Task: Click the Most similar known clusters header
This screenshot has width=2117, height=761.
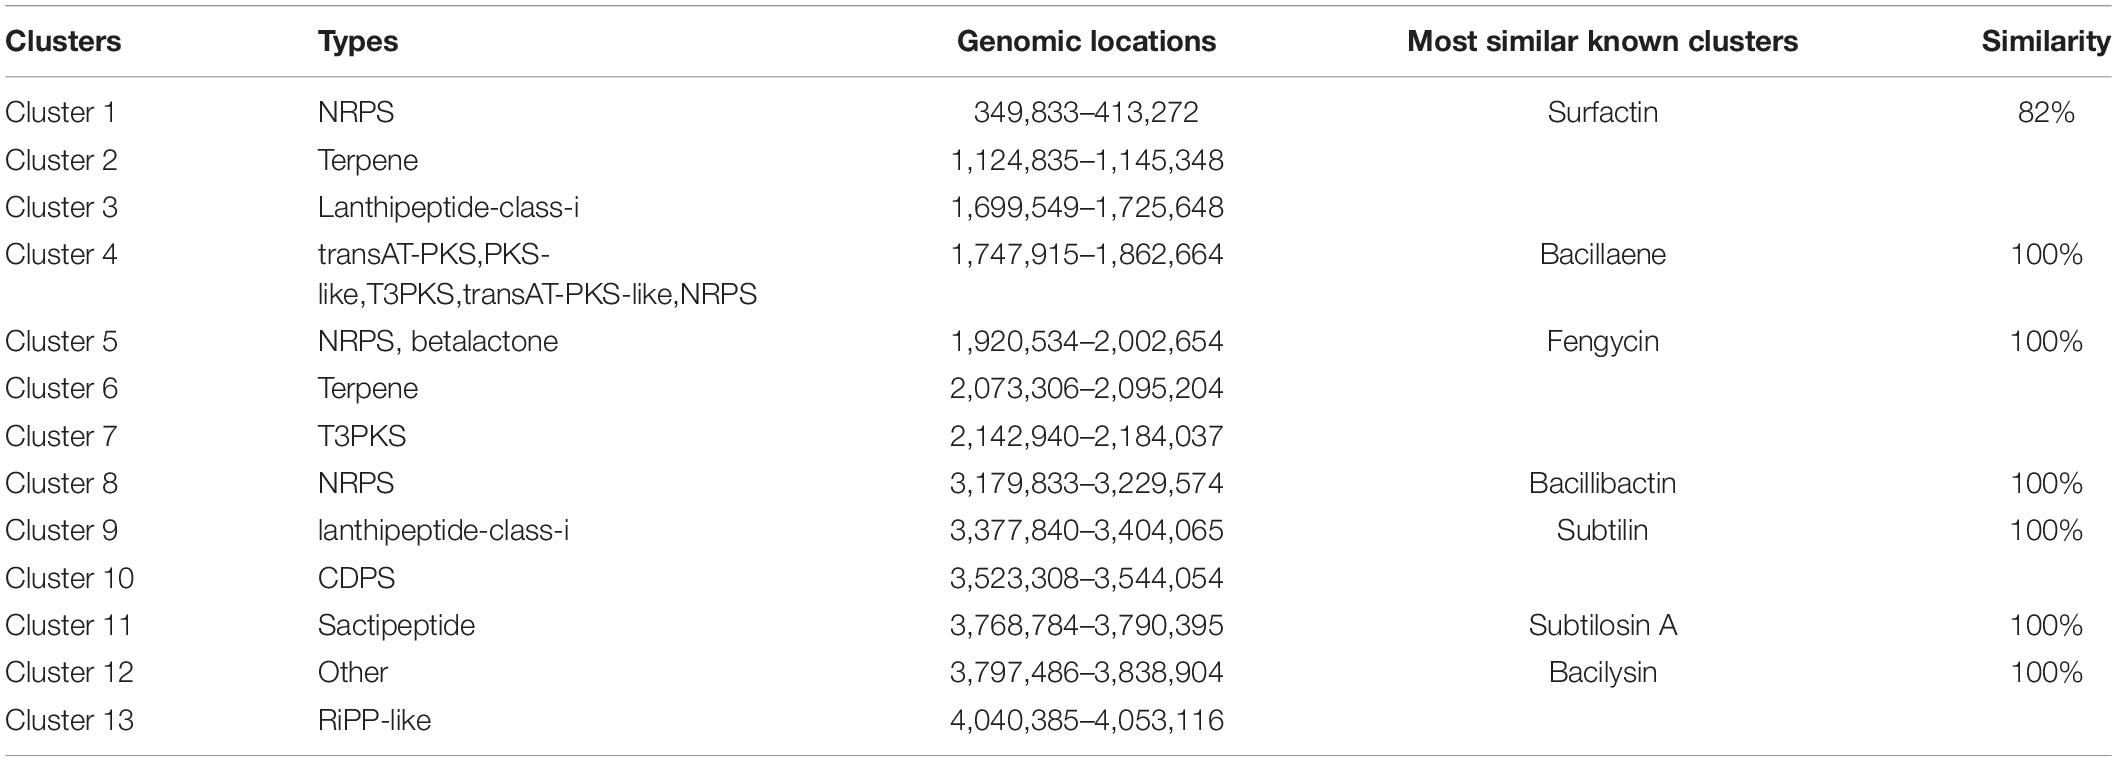Action: (x=1602, y=41)
